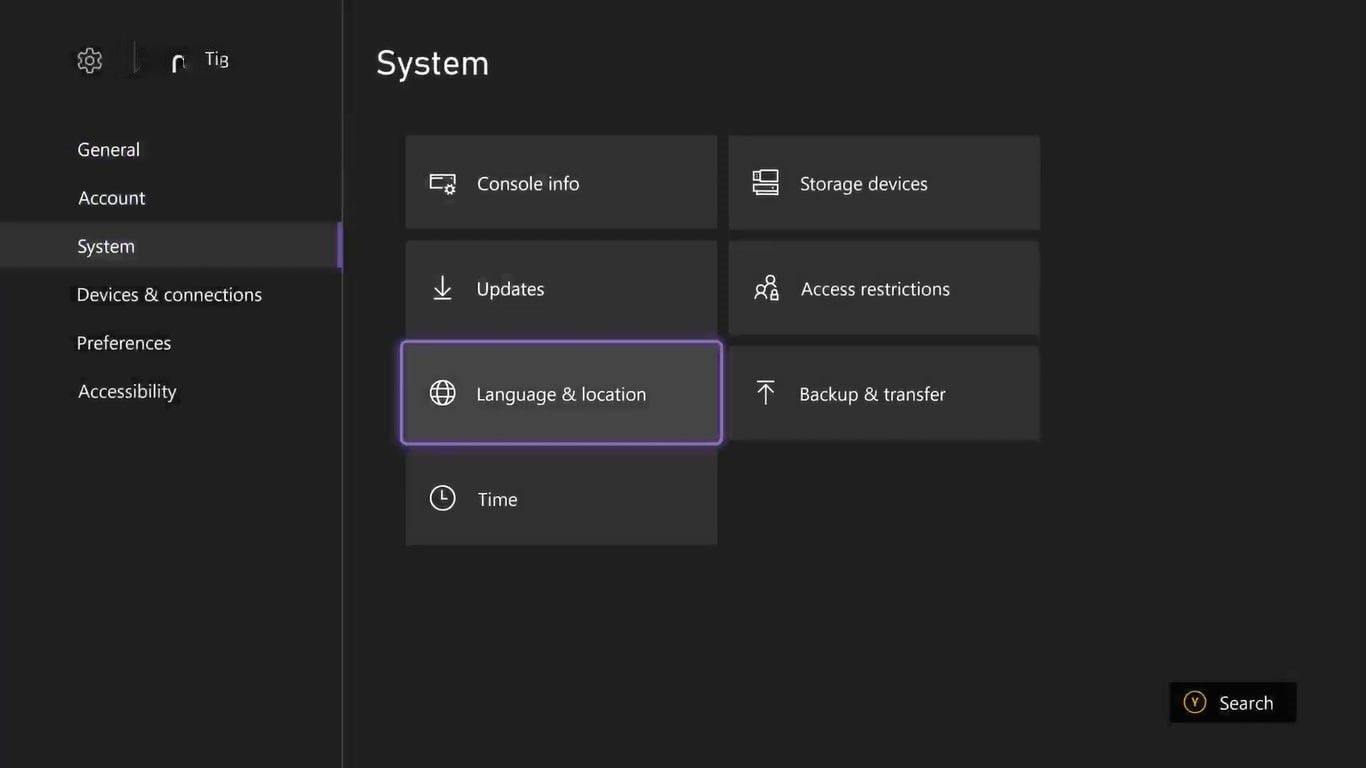Screen dimensions: 1366x768
Task: Click the Backup & transfer upload icon
Action: pyautogui.click(x=765, y=393)
